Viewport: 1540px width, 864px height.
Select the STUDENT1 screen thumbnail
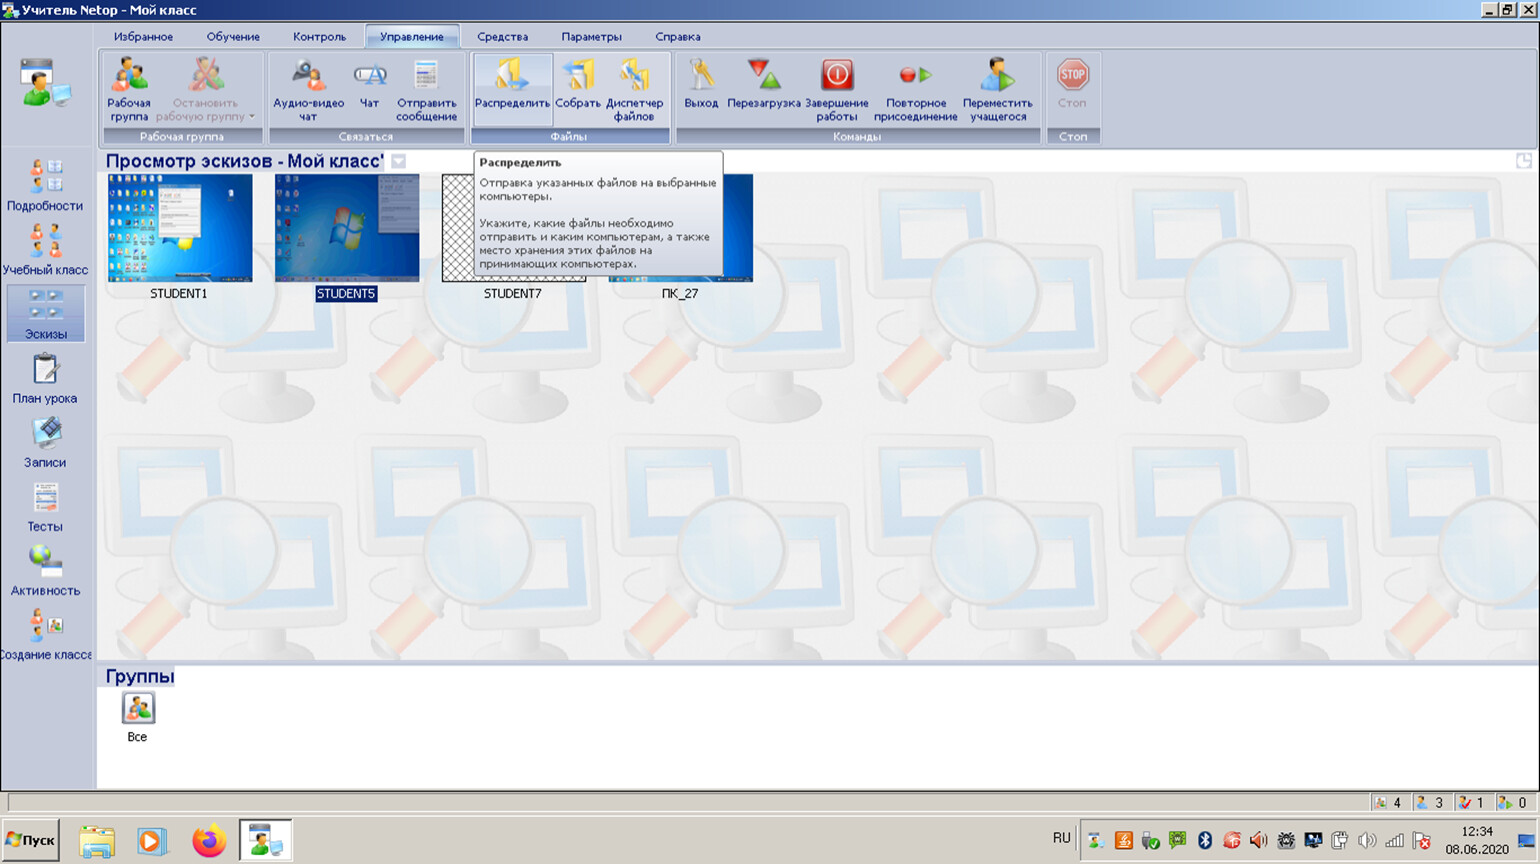click(180, 229)
